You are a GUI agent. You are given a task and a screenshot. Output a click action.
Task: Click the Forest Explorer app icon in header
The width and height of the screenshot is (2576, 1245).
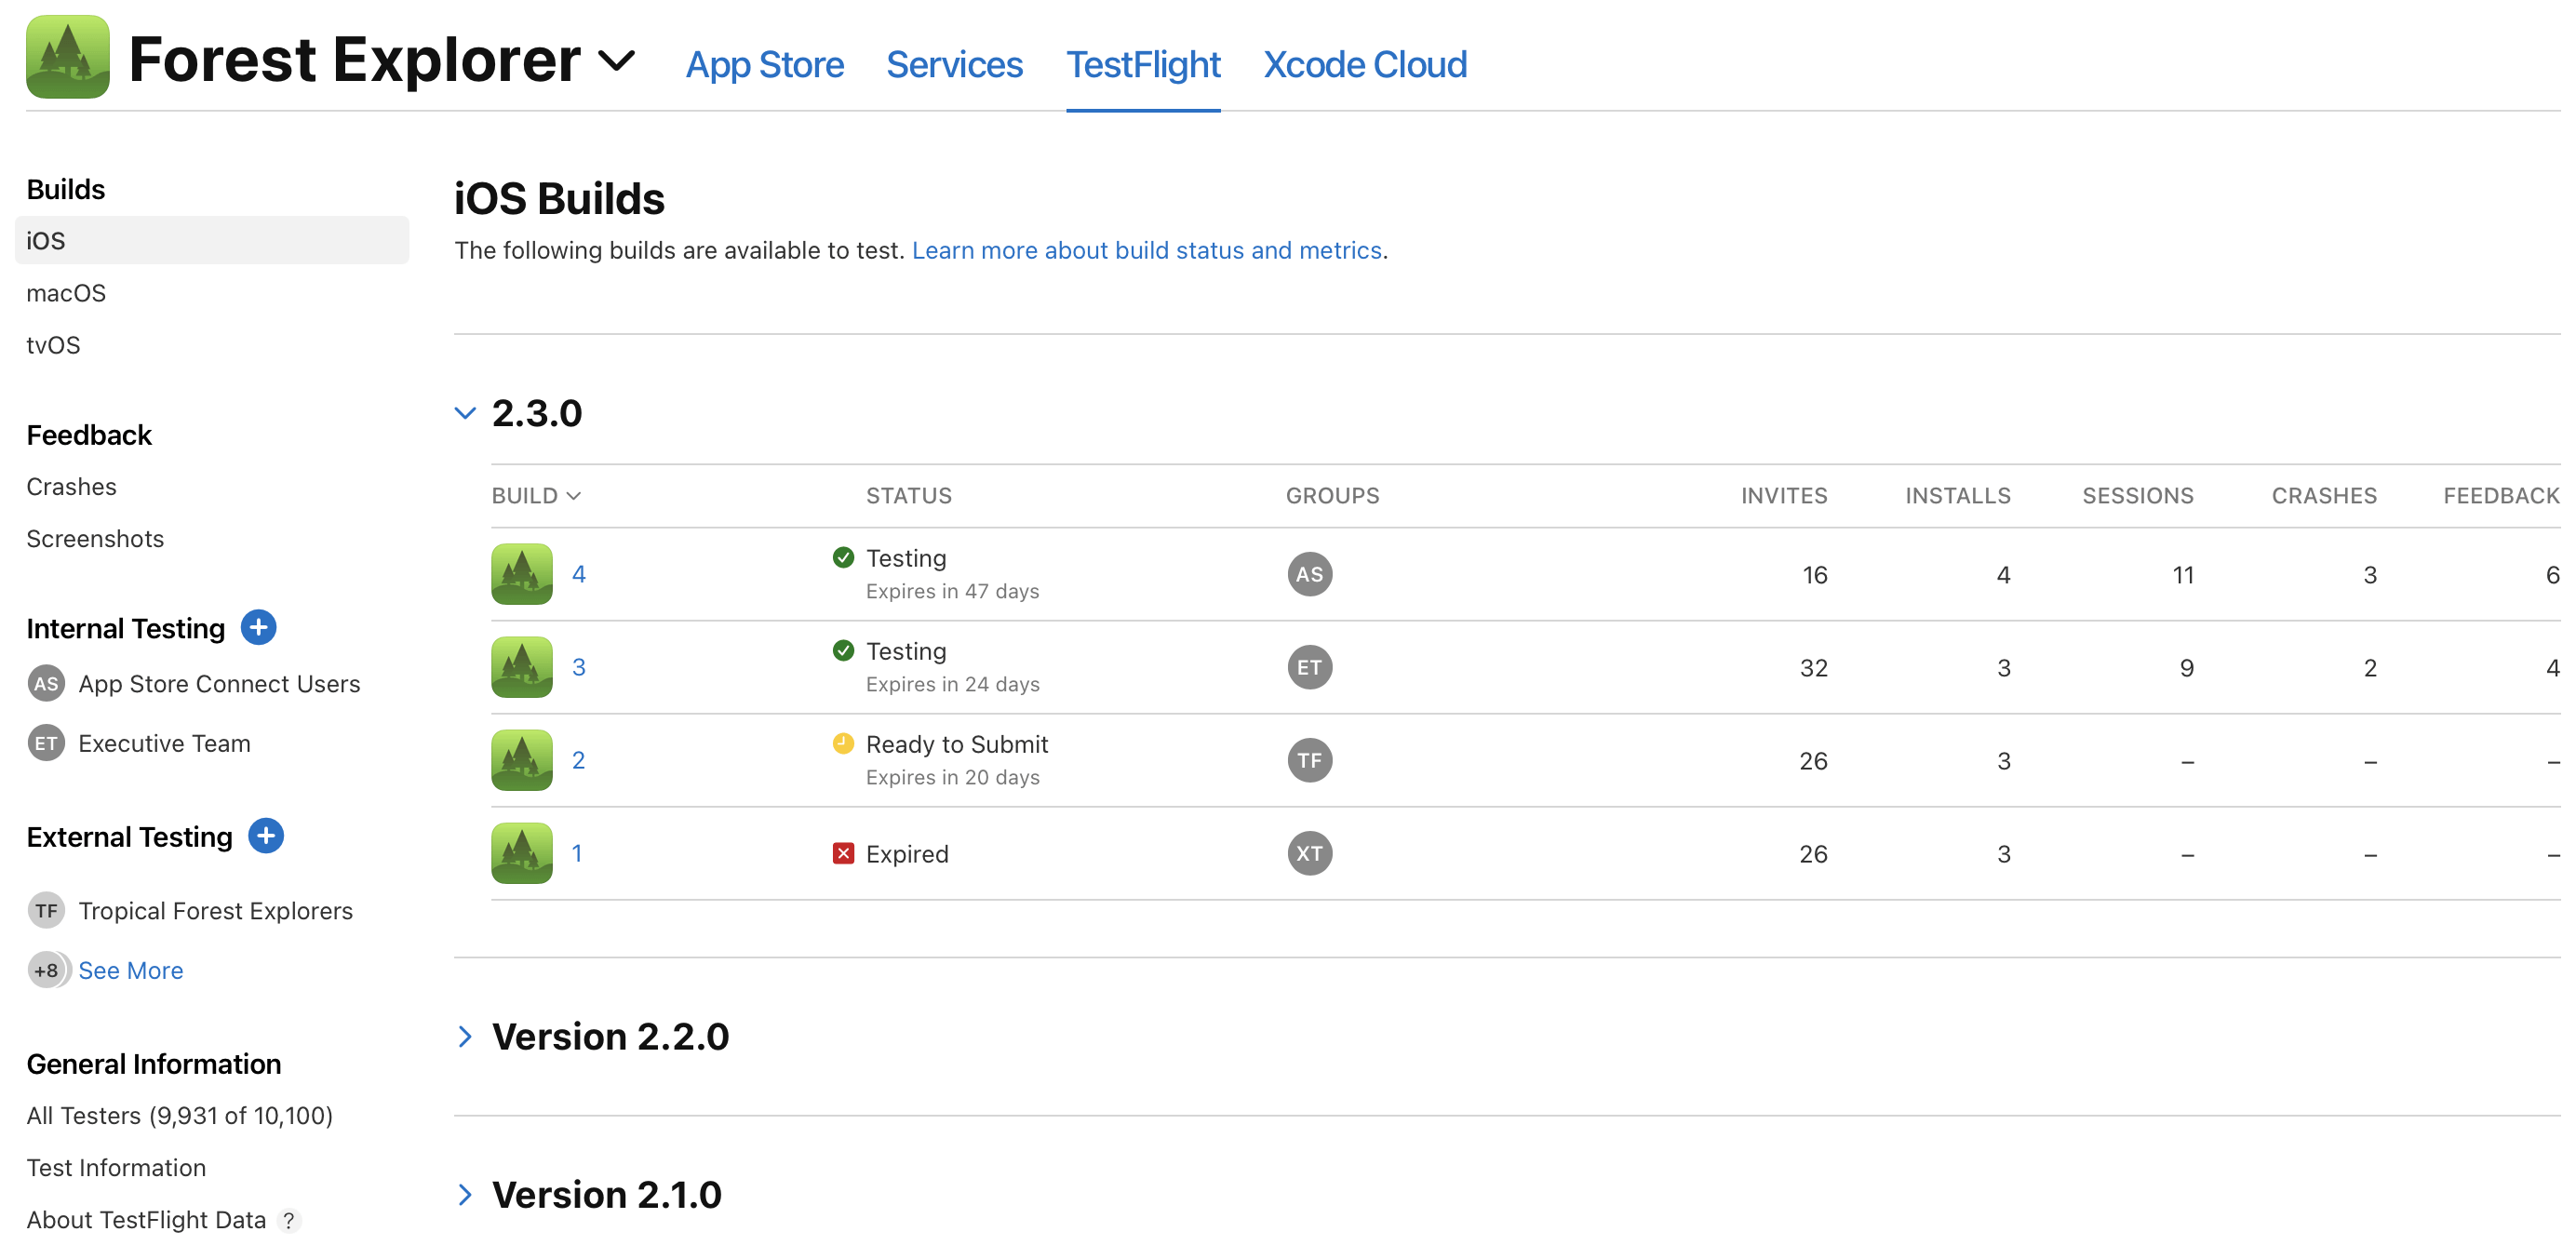(x=67, y=57)
